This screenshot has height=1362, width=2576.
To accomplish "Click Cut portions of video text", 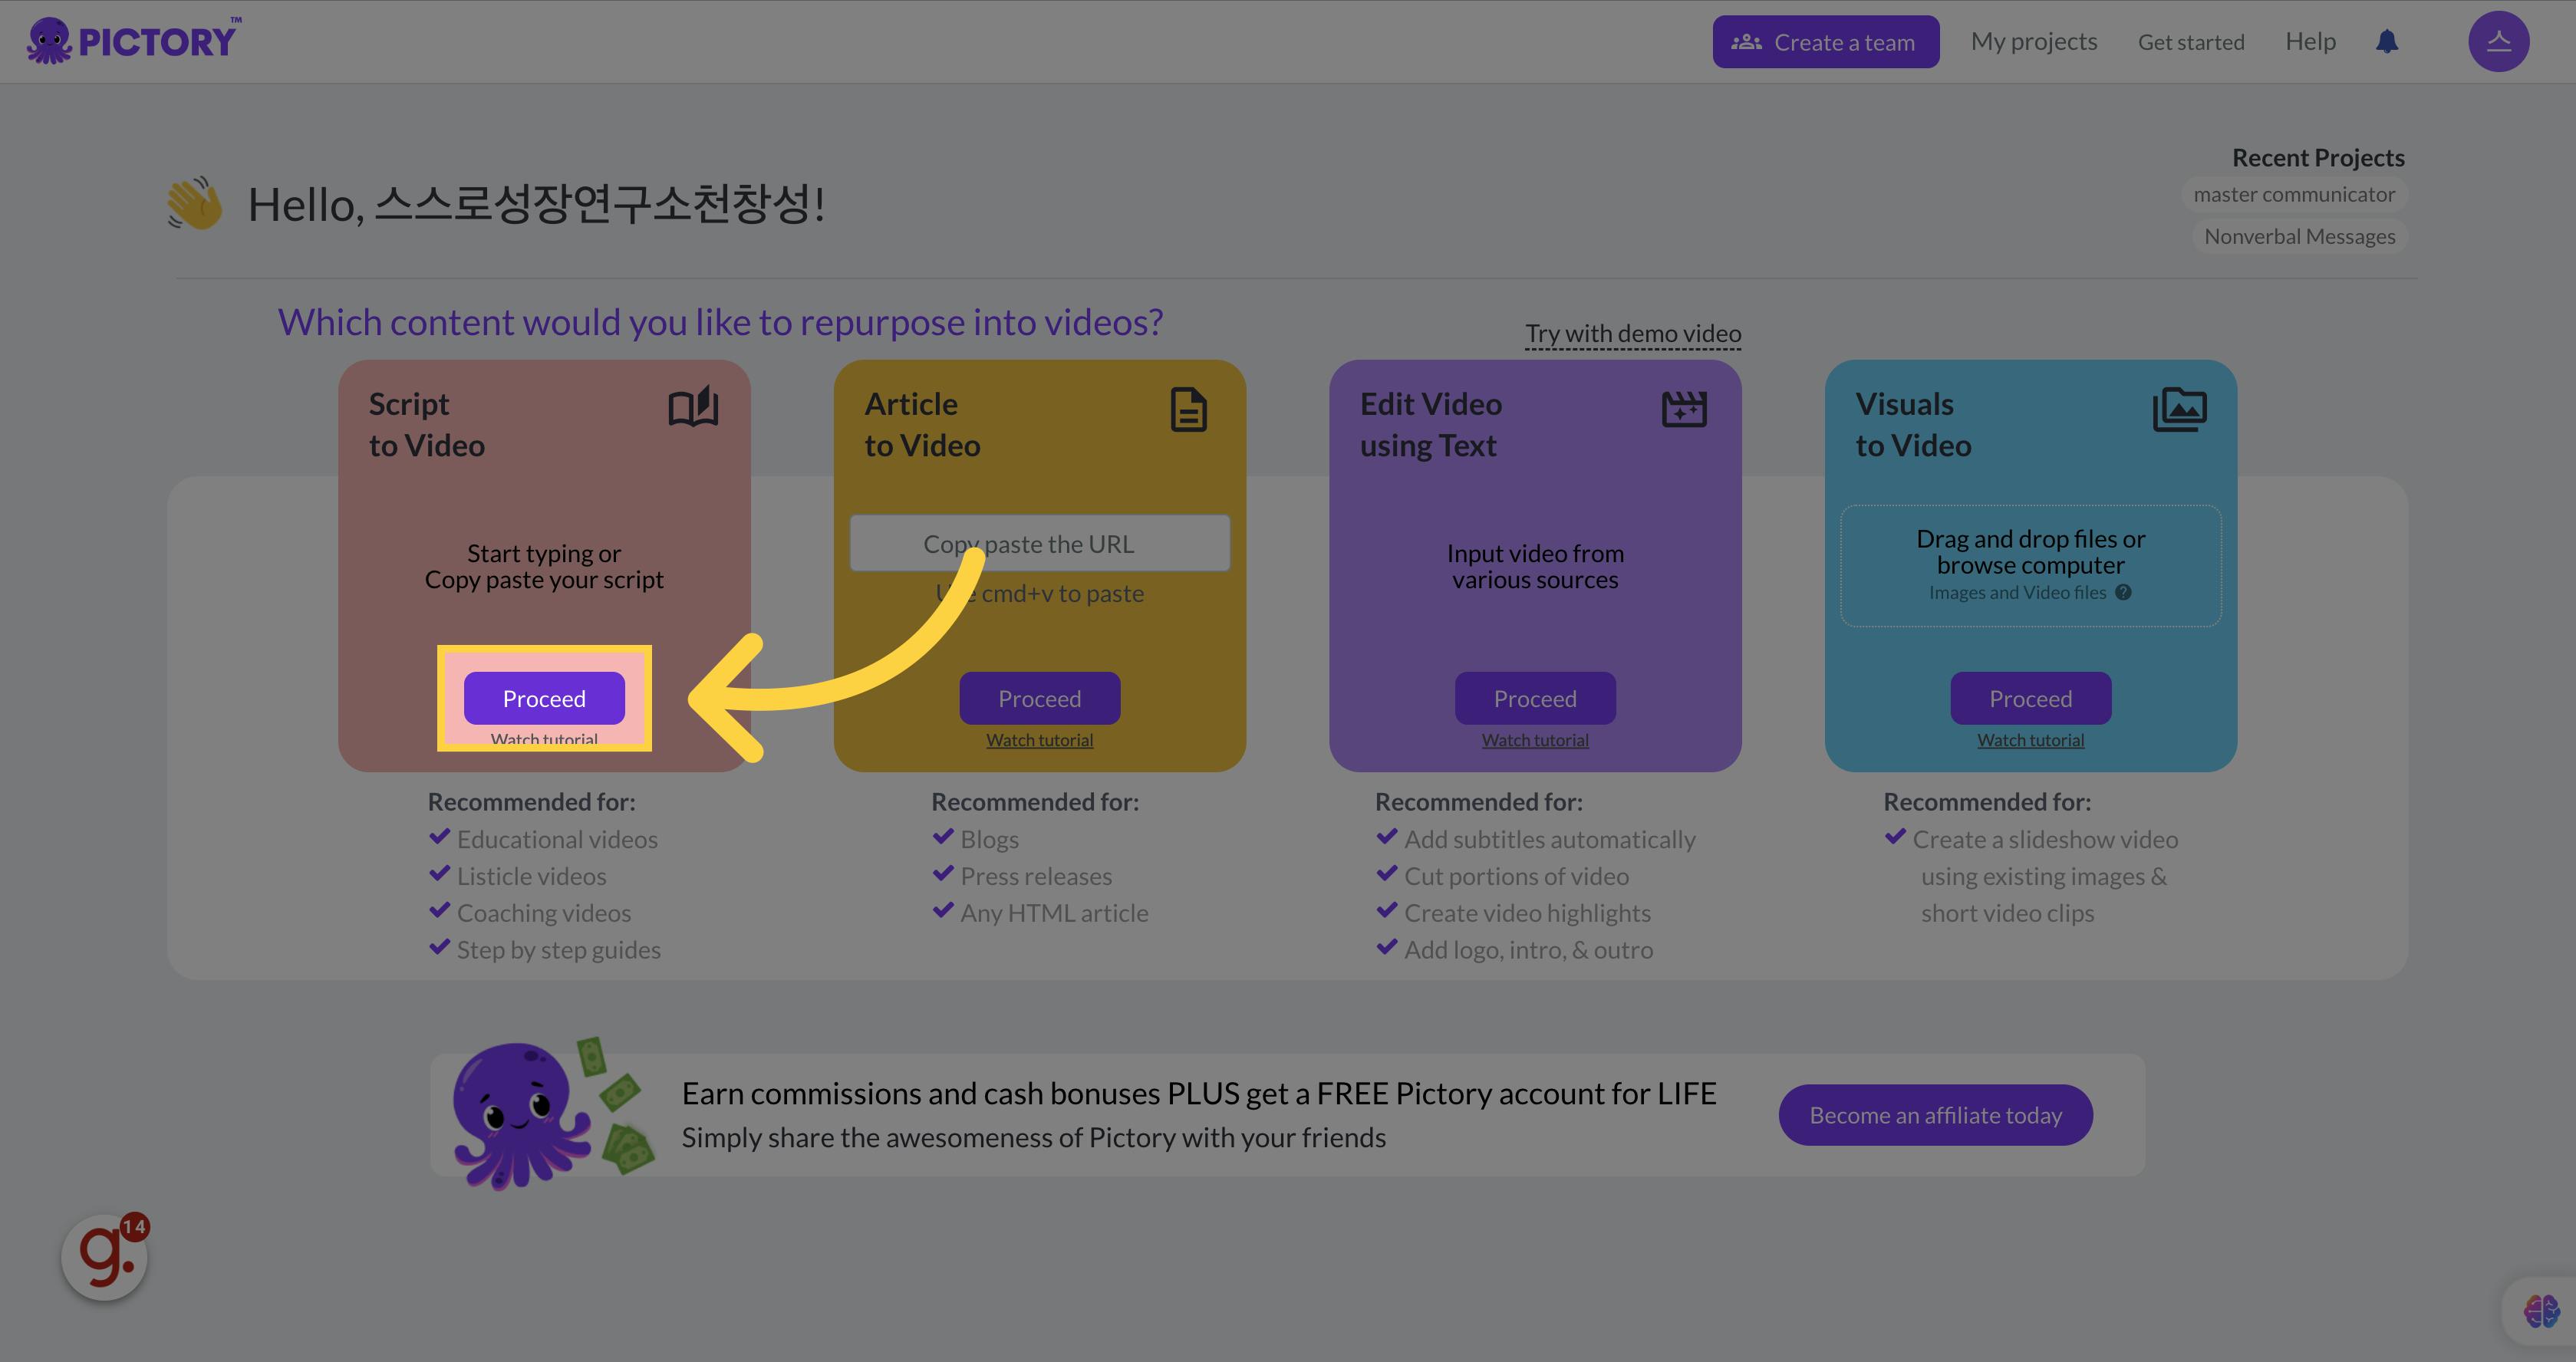I will [x=1516, y=876].
